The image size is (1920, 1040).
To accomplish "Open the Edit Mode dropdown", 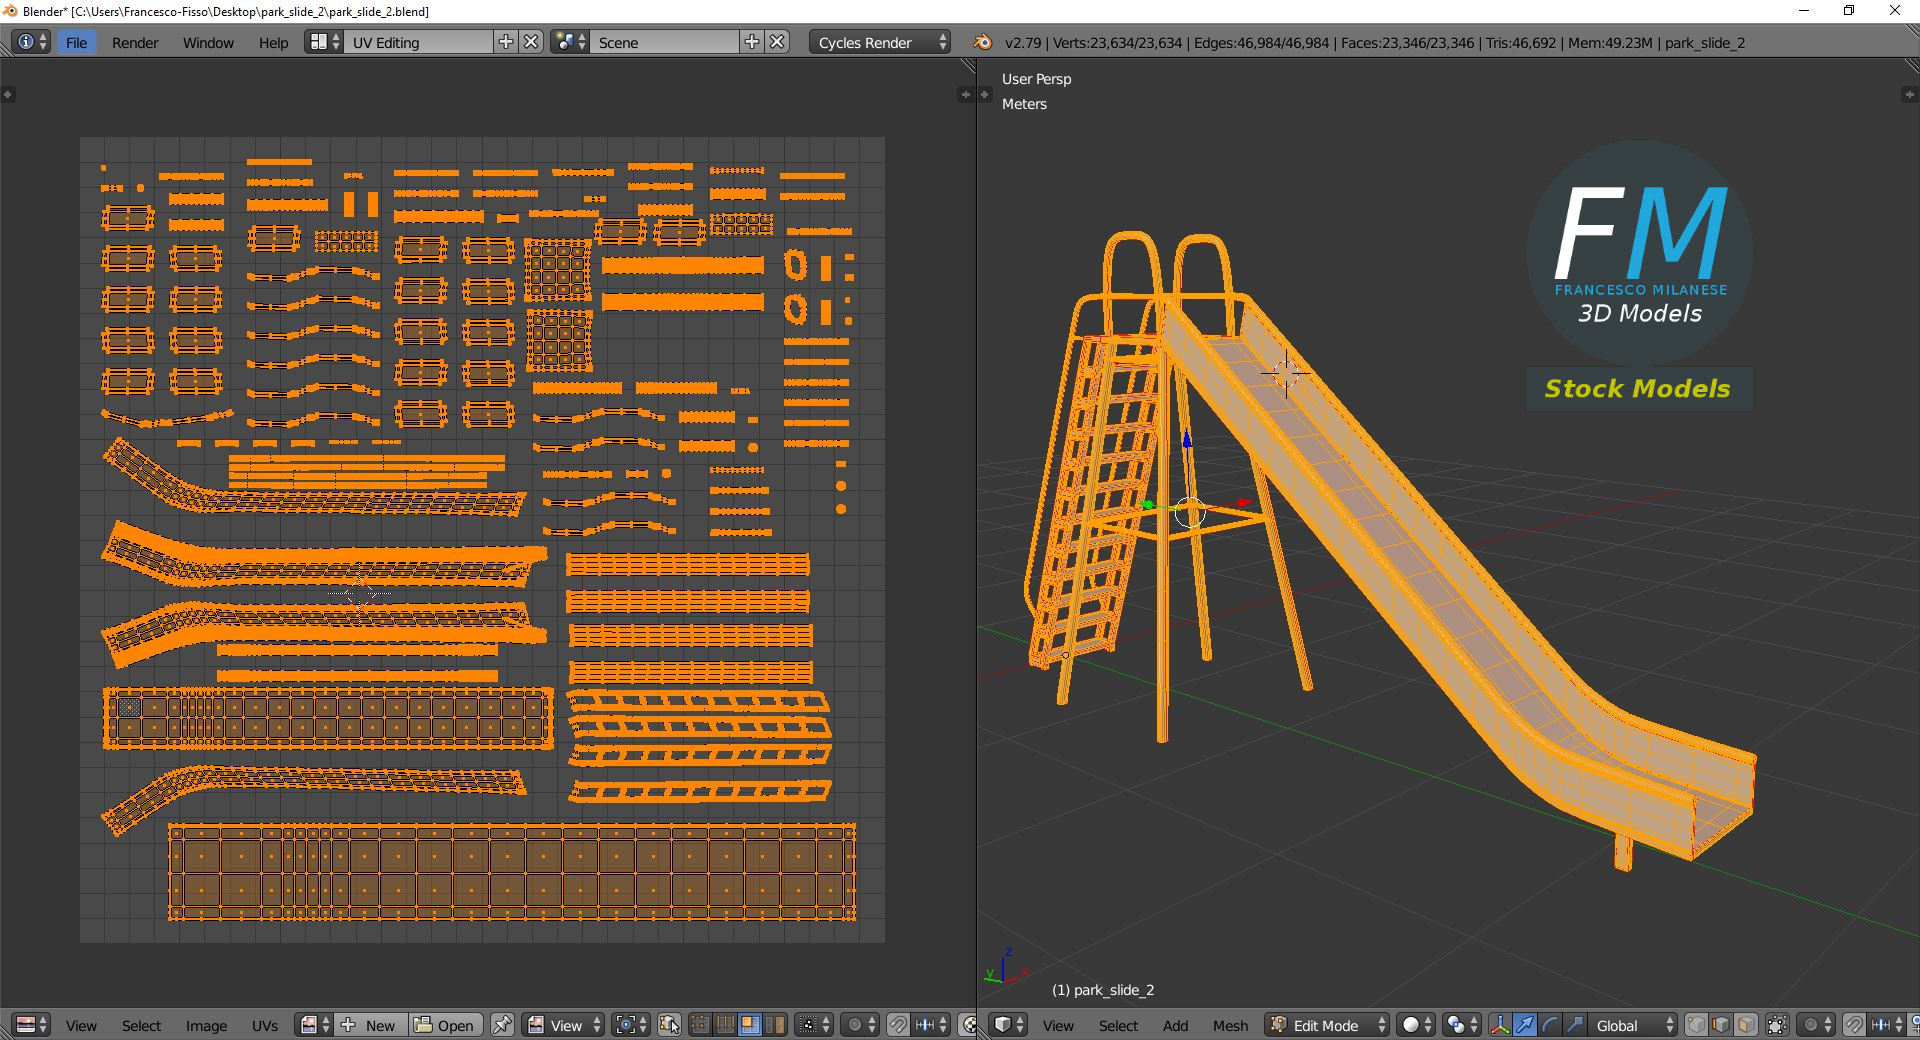I will click(x=1327, y=1025).
